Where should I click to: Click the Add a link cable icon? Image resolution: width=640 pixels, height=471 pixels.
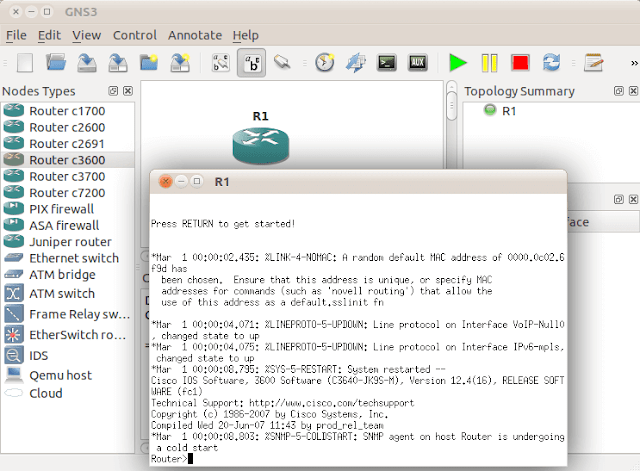pos(282,62)
